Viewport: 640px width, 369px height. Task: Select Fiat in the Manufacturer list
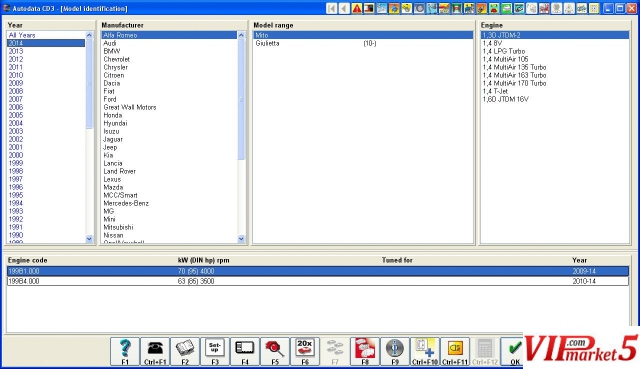pos(169,91)
